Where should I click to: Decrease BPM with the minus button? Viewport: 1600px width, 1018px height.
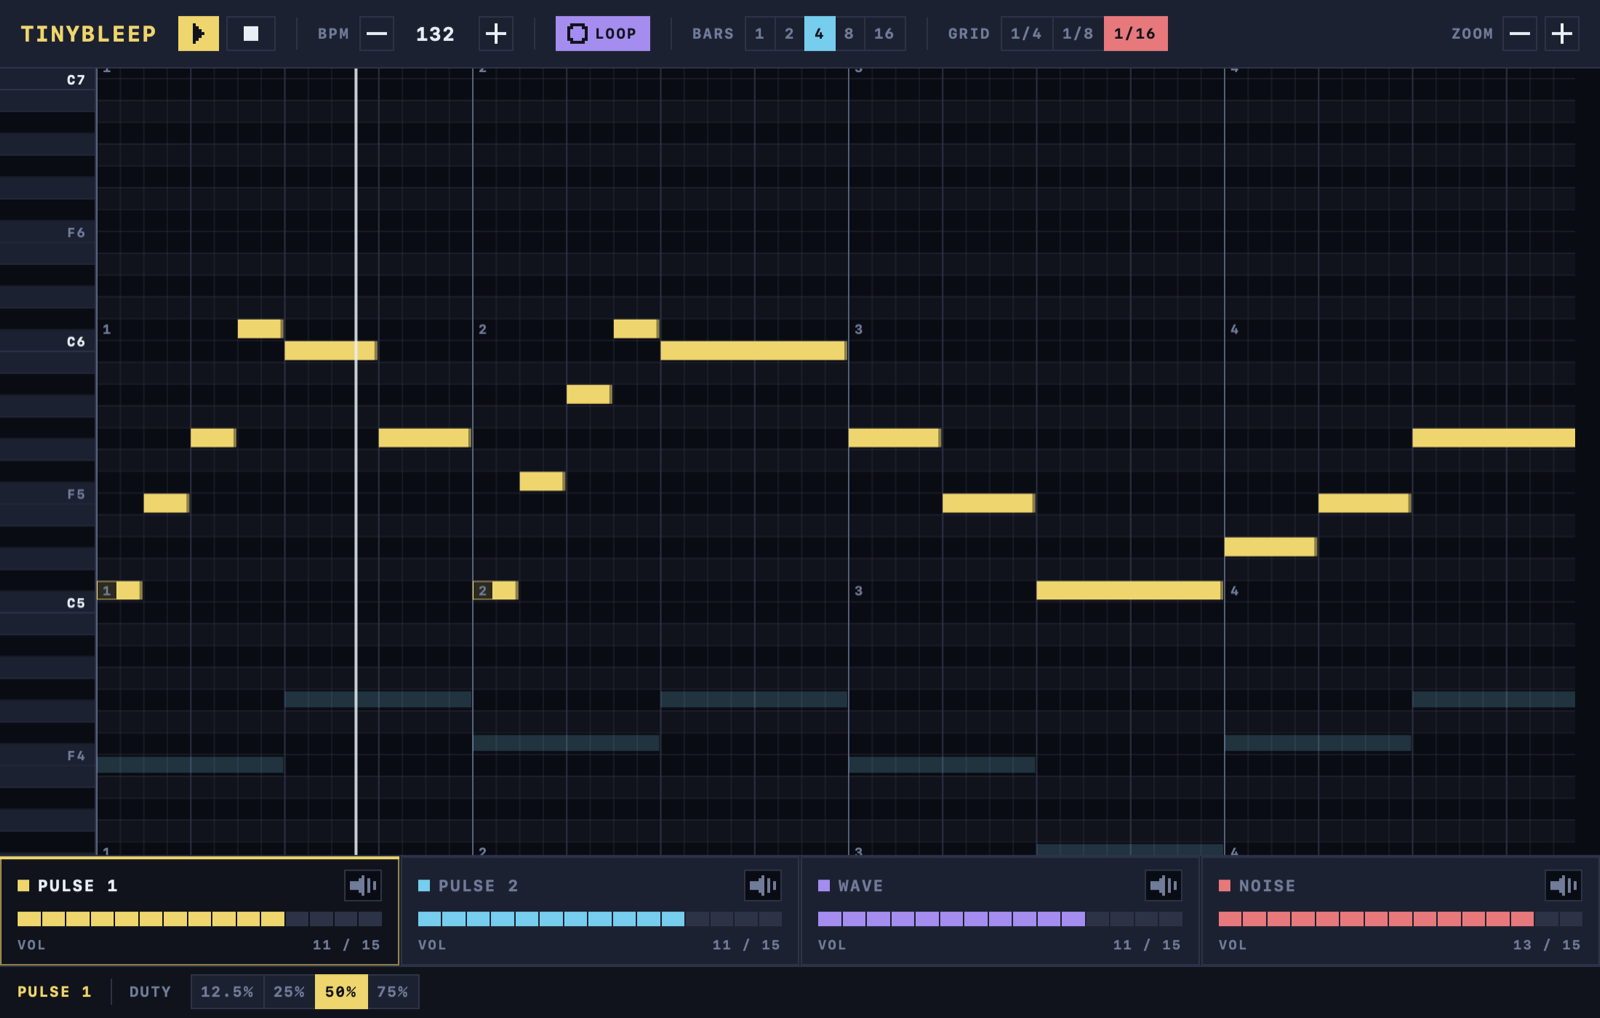(376, 33)
